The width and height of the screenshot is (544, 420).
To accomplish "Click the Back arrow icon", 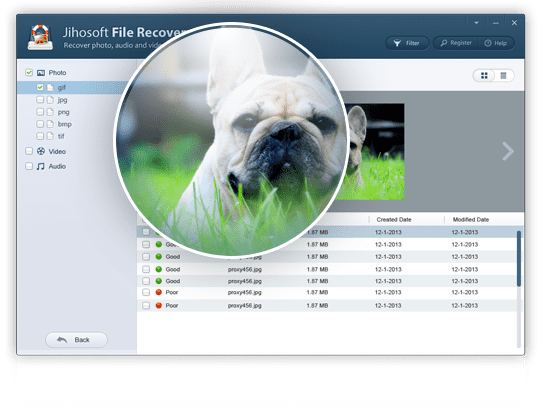I will click(62, 340).
